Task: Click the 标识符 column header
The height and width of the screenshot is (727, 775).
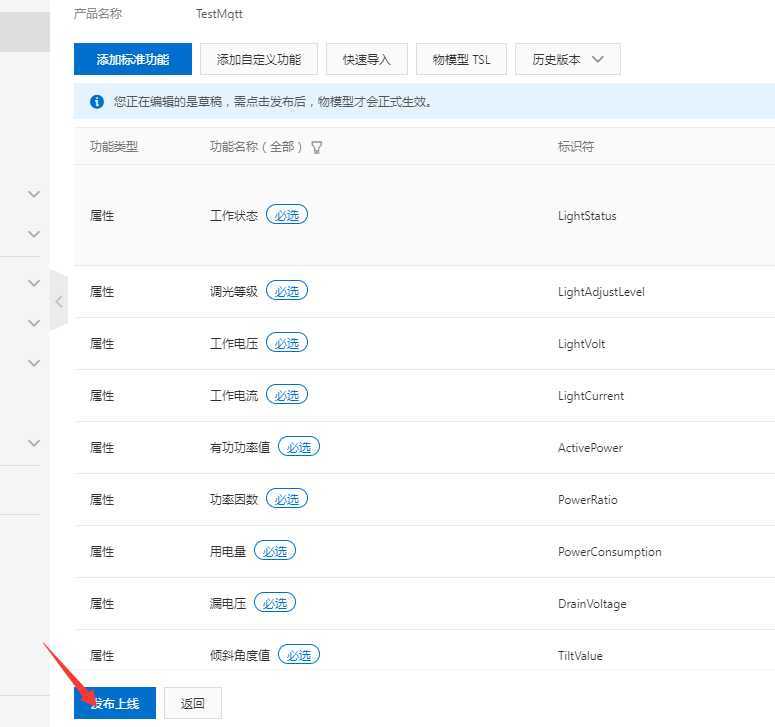Action: pos(576,146)
